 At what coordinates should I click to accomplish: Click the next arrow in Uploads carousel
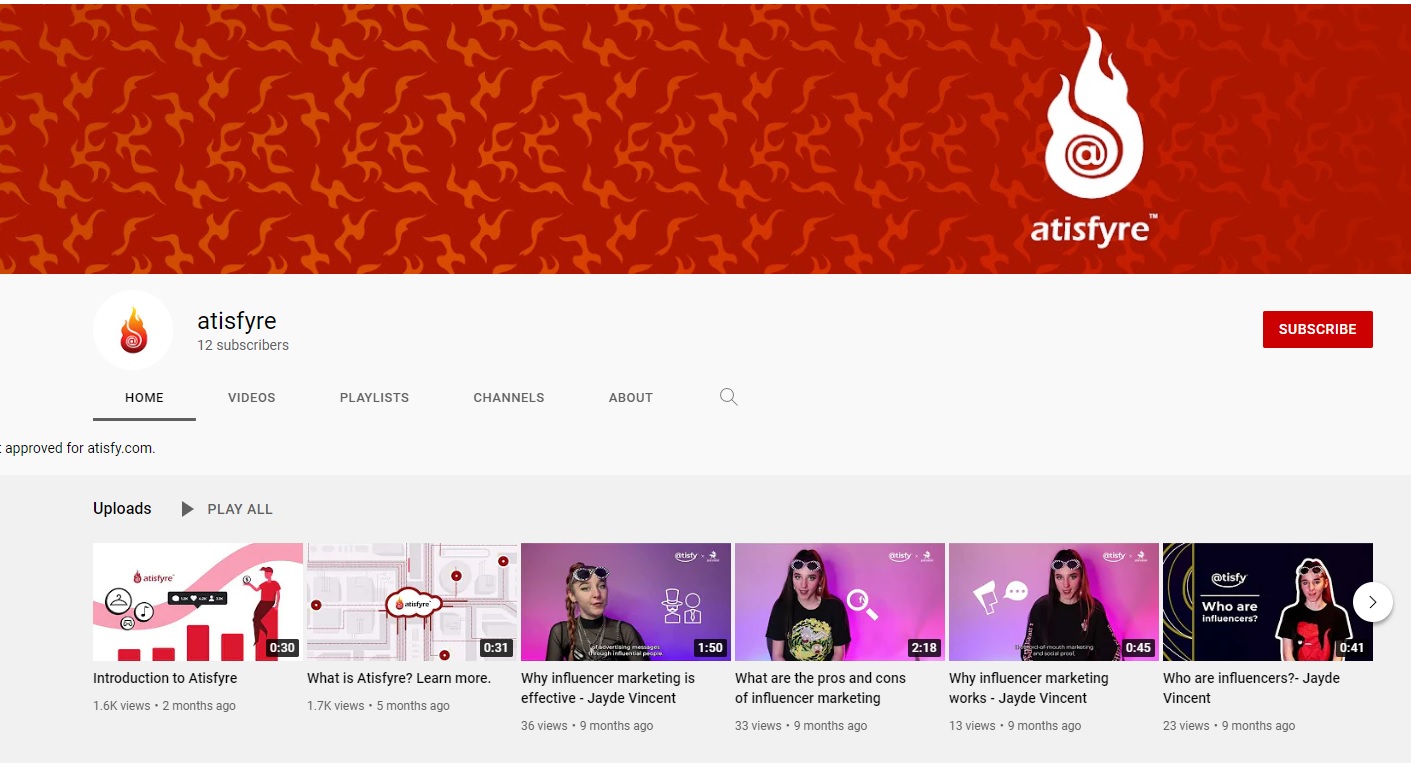click(x=1372, y=602)
